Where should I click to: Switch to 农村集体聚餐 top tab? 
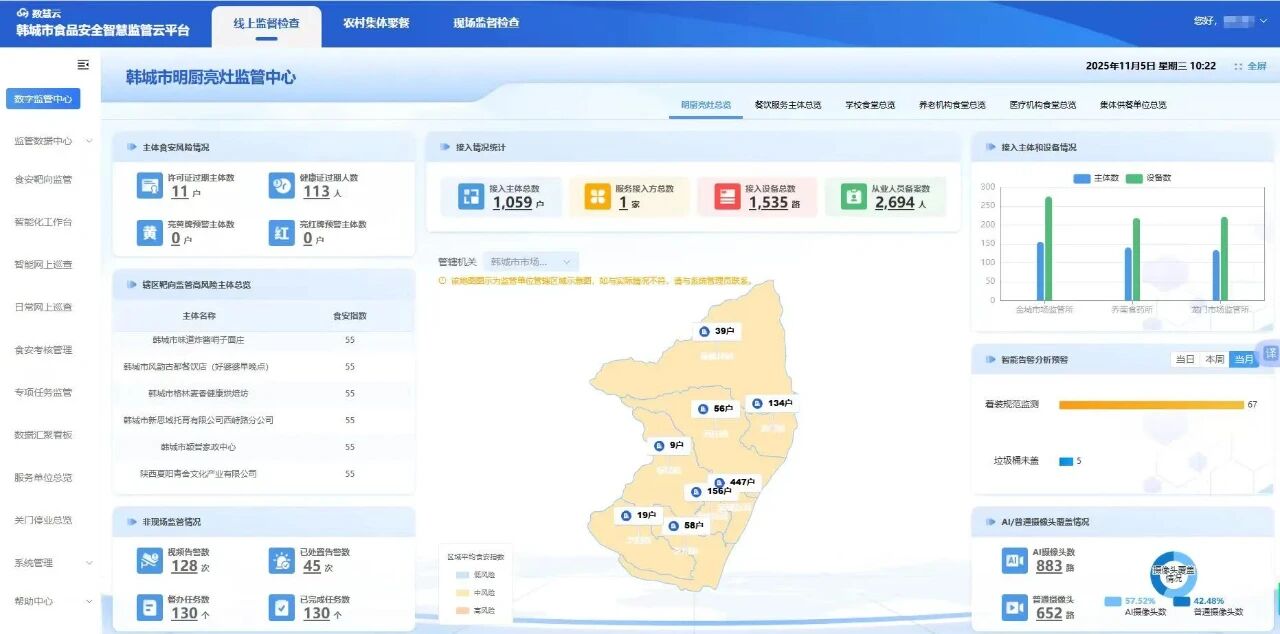click(x=376, y=23)
